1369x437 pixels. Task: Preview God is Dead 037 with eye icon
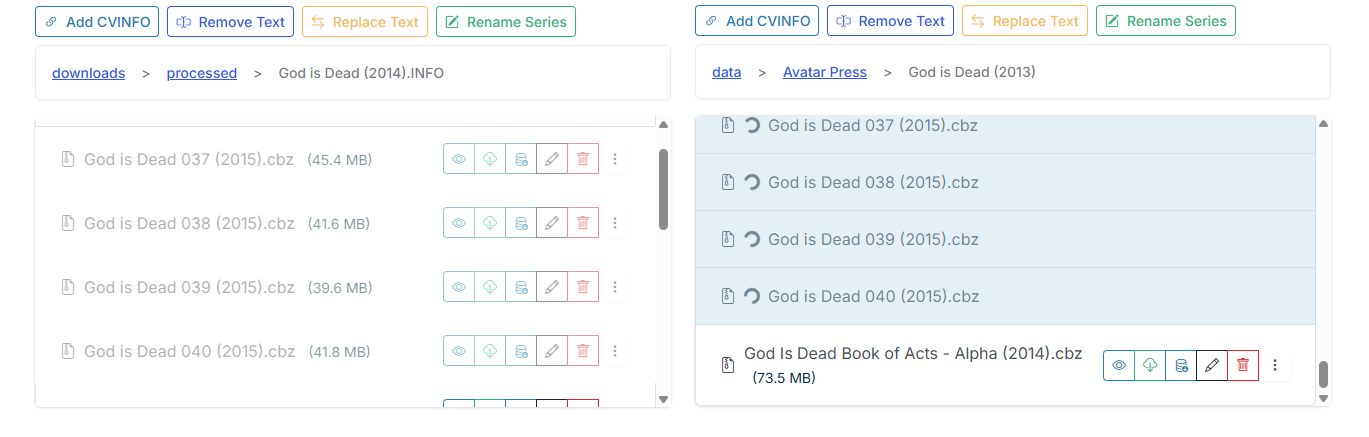tap(459, 159)
